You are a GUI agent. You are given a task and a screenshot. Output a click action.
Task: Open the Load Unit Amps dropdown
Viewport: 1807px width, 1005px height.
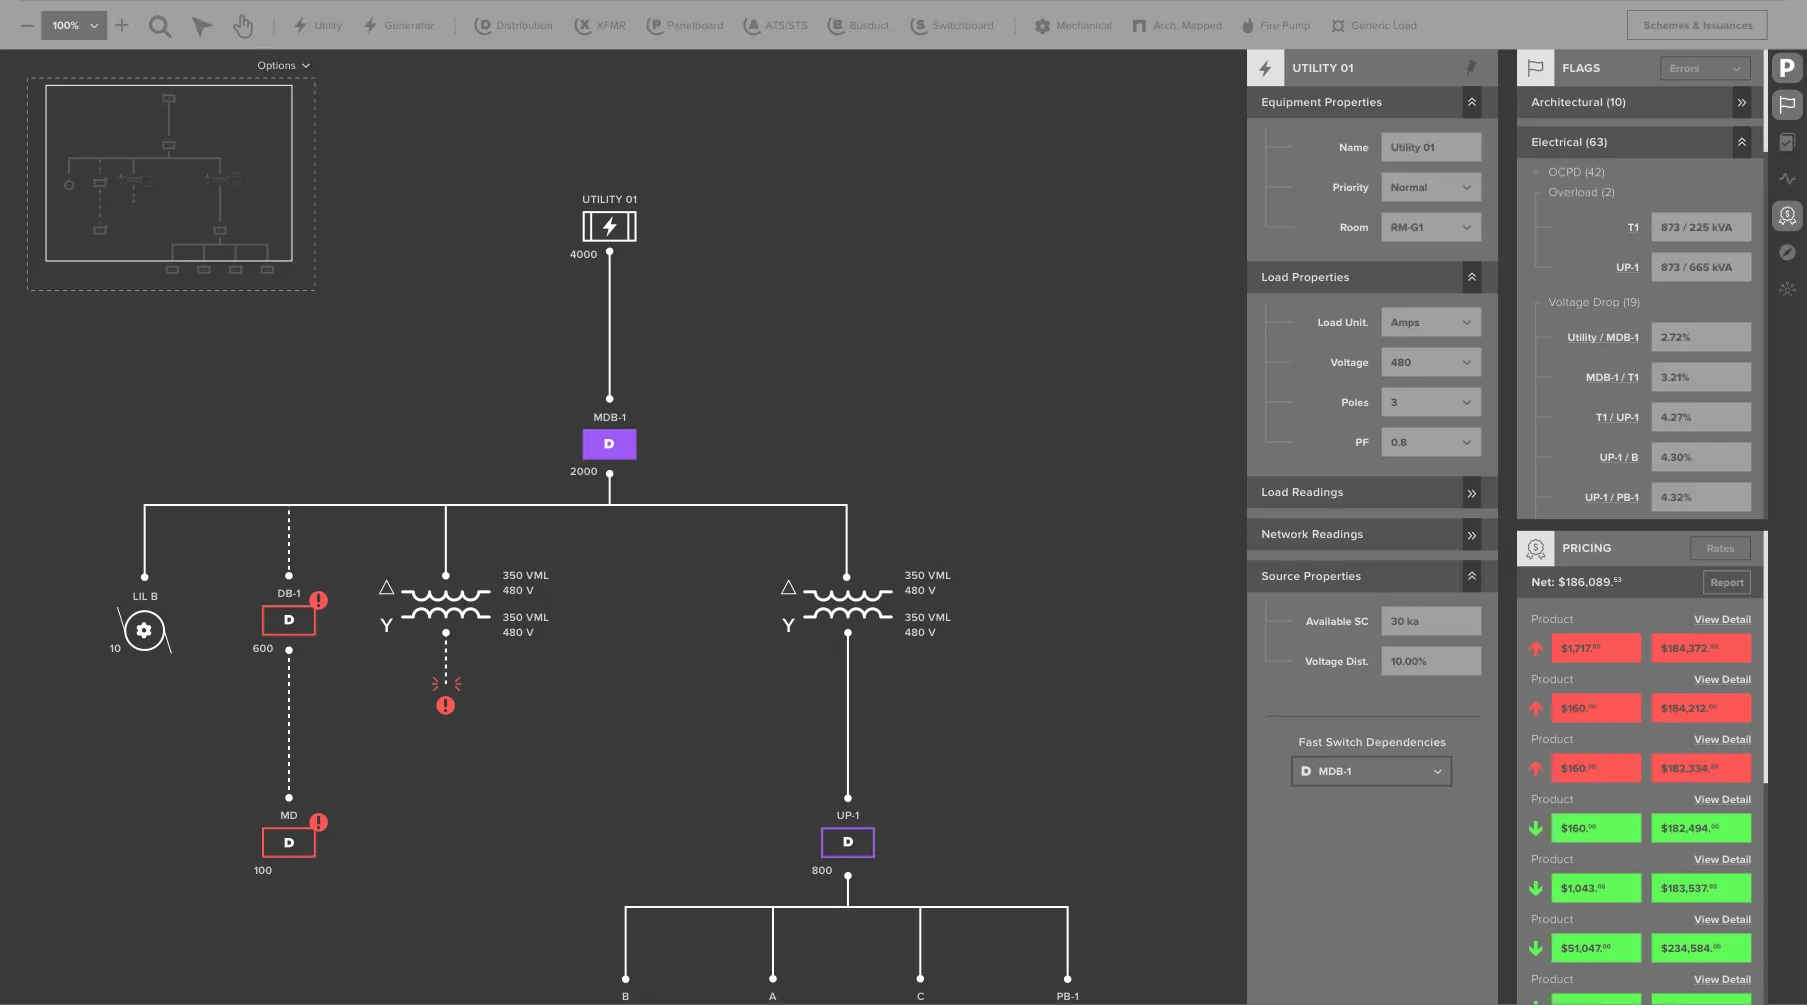click(1431, 322)
